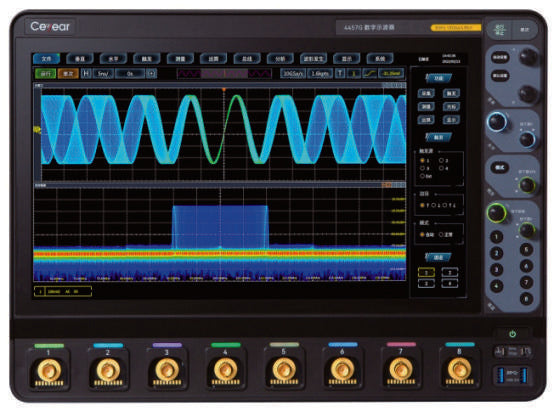Screen dimensions: 554x411
Task: Click hardware channel button 1 on keypad
Action: click(496, 237)
